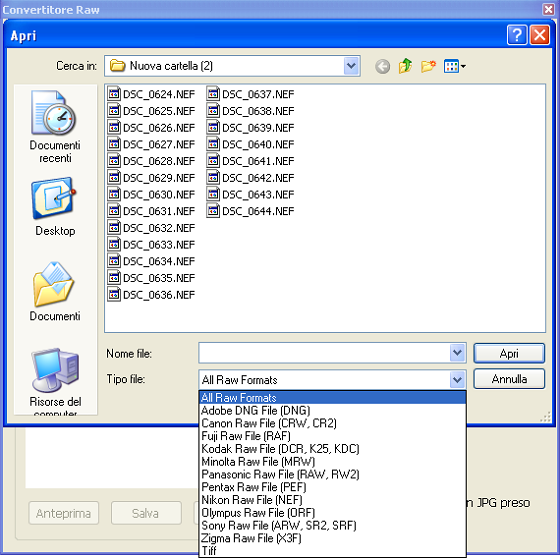Screen dimensions: 560x559
Task: Select DSC_0630.NEF
Action: [x=151, y=194]
